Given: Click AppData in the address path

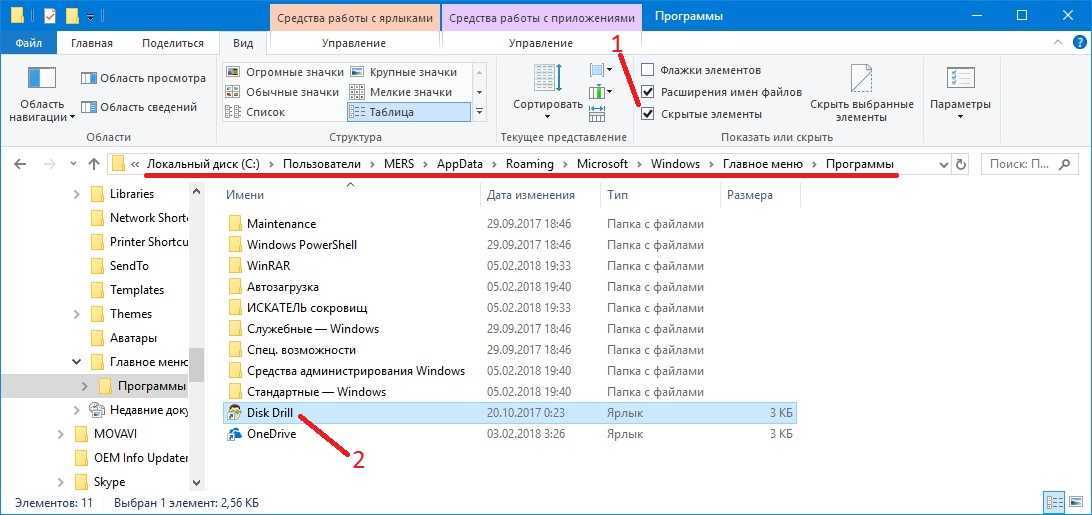Looking at the screenshot, I should pyautogui.click(x=460, y=164).
